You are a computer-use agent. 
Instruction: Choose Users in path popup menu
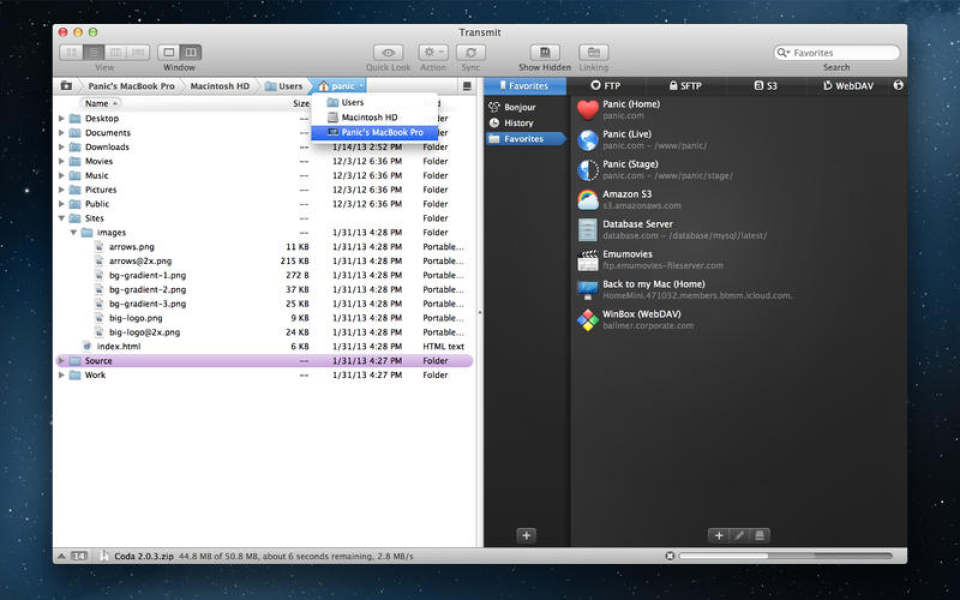(x=375, y=102)
